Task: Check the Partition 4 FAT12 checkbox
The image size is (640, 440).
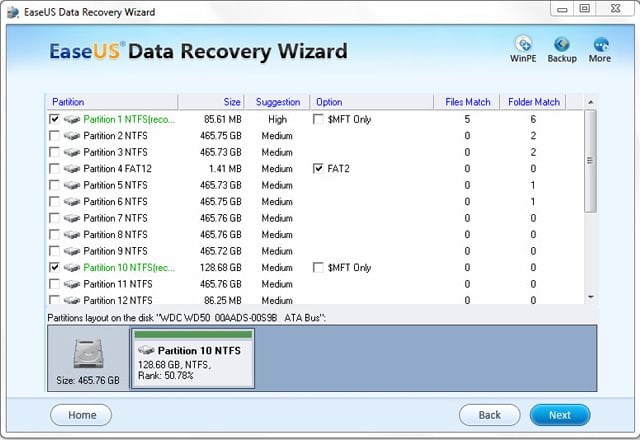Action: 54,169
